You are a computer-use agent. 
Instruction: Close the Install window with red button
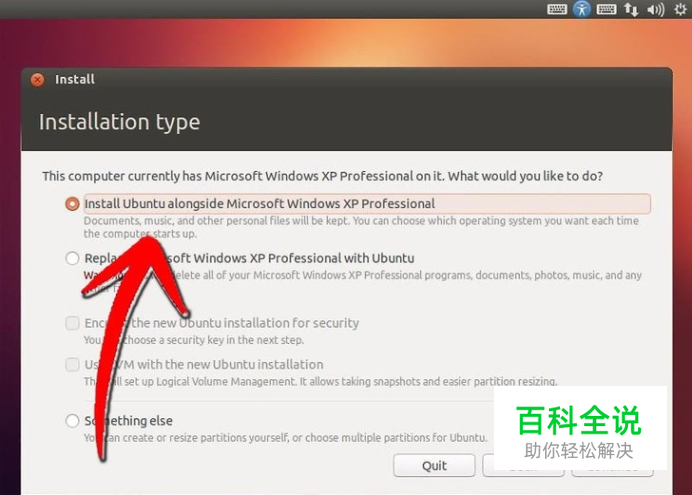38,79
